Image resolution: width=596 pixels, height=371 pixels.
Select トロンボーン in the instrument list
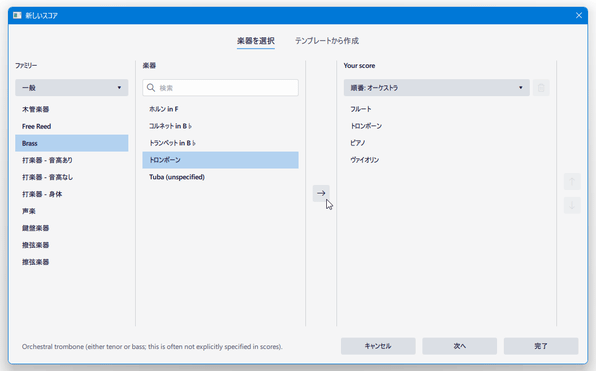click(x=220, y=160)
